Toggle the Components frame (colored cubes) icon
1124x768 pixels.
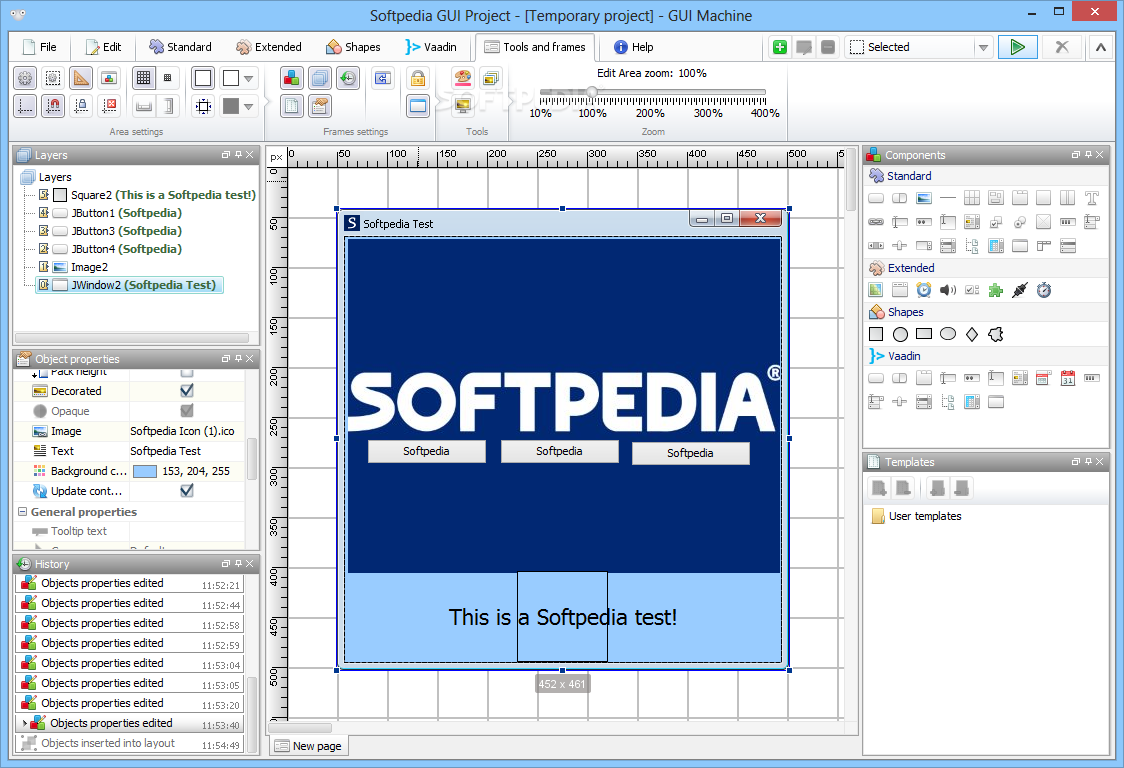(x=292, y=77)
